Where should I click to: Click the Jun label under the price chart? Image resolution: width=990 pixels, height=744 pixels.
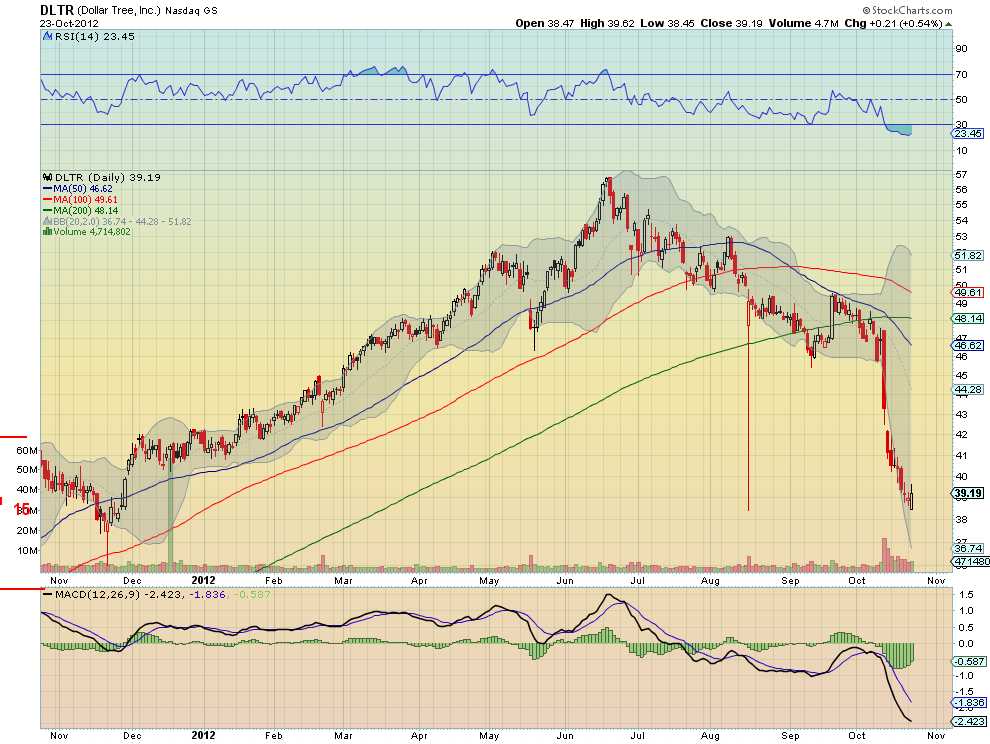point(564,580)
